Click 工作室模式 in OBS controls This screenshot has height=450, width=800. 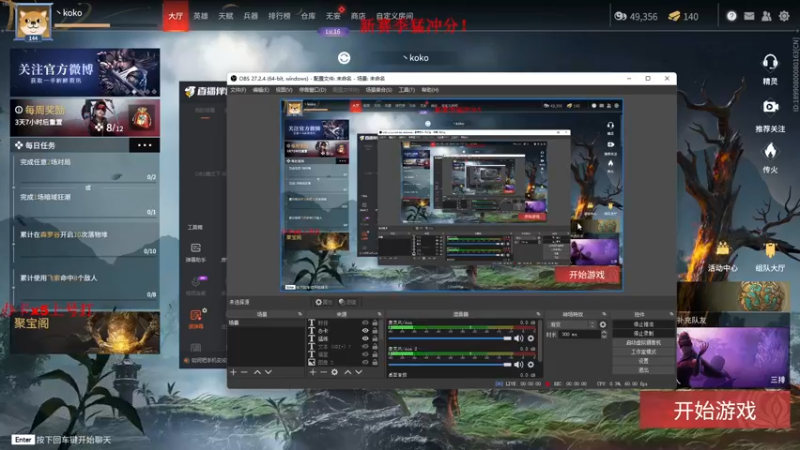643,352
